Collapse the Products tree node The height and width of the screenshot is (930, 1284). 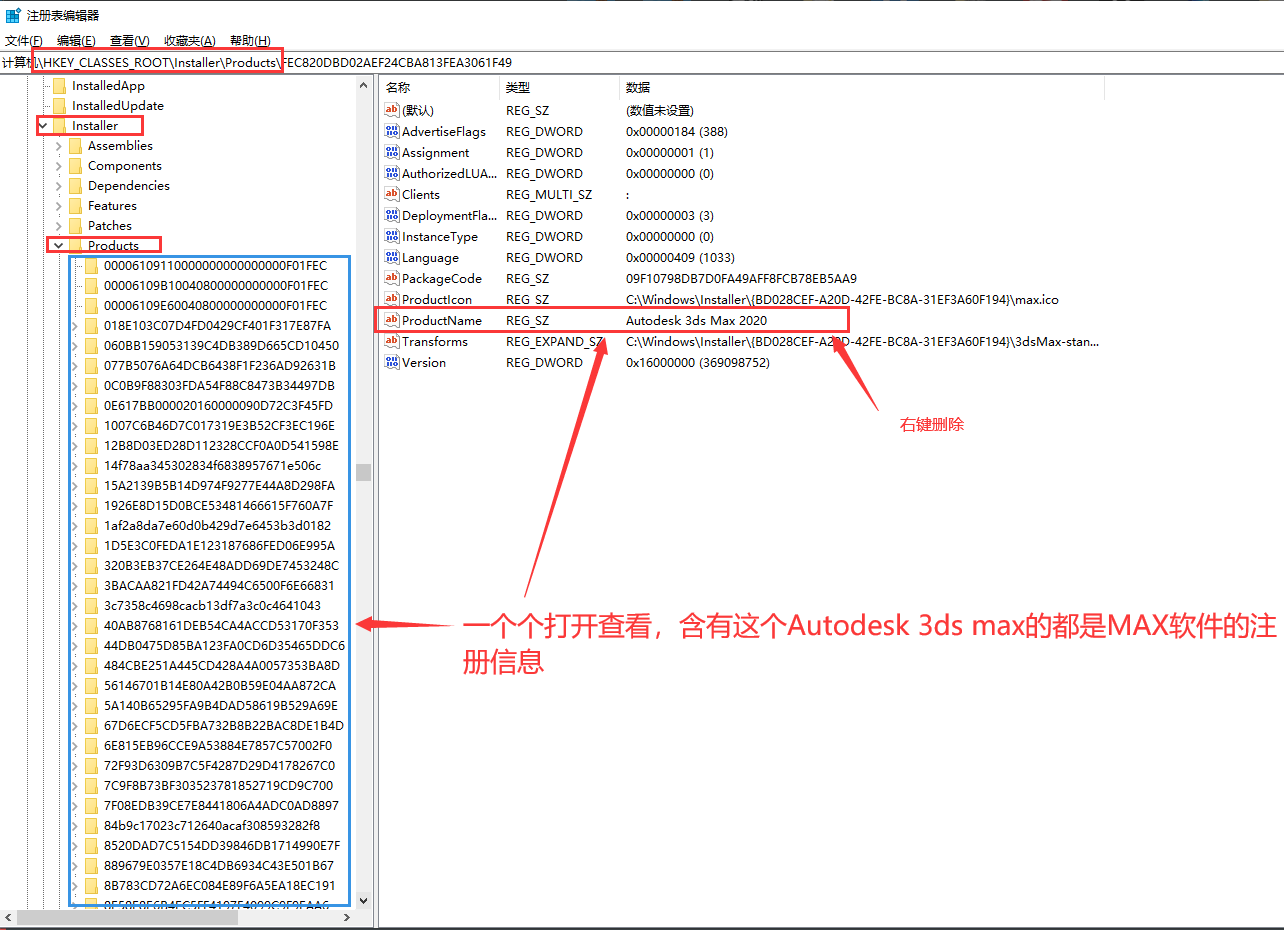click(59, 245)
